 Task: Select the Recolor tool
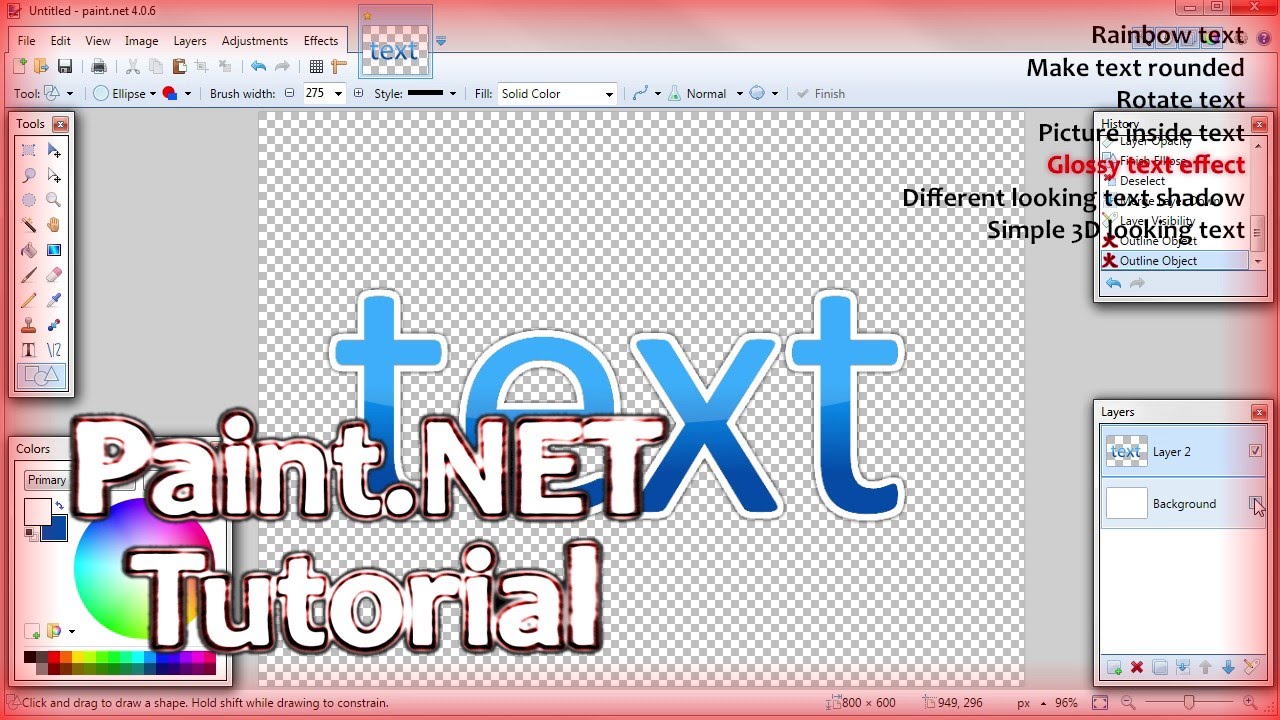(54, 325)
